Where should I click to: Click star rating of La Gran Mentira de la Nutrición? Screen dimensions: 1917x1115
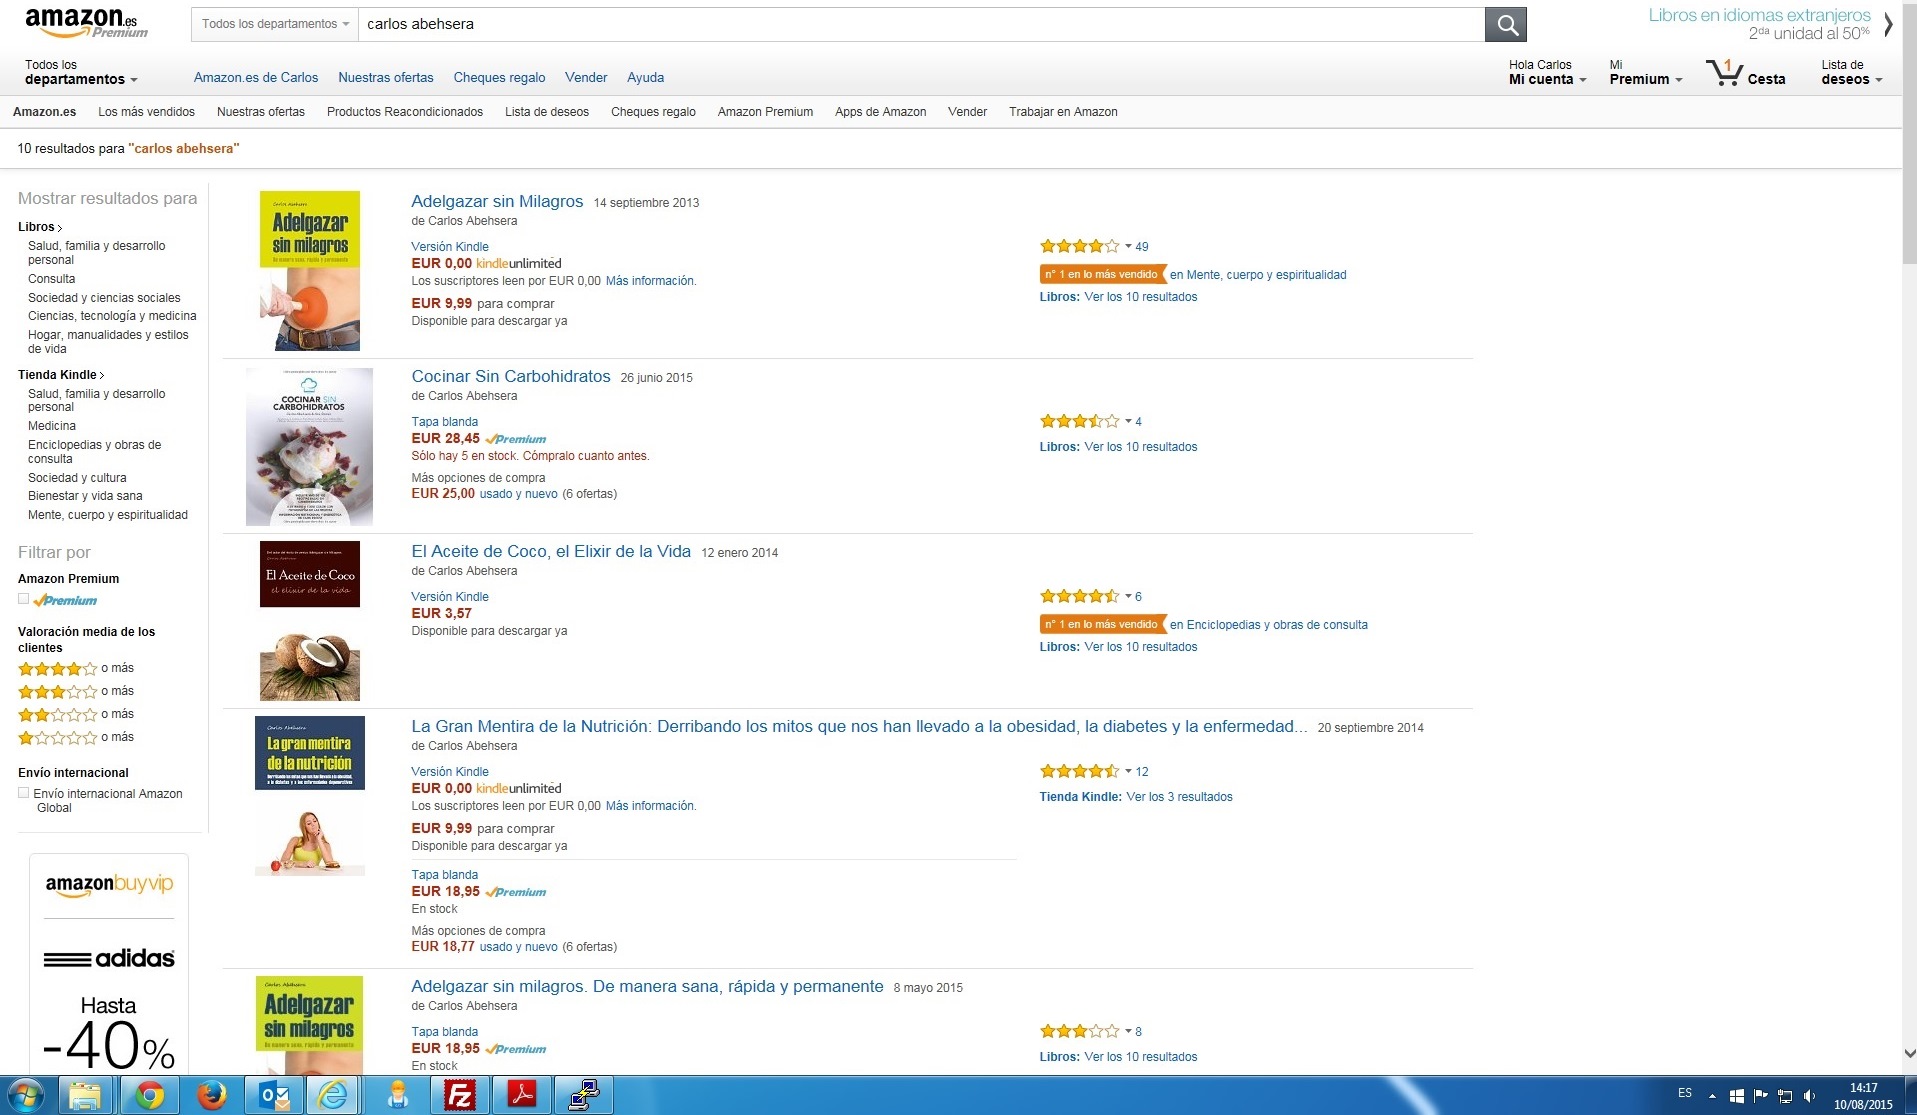pos(1079,771)
